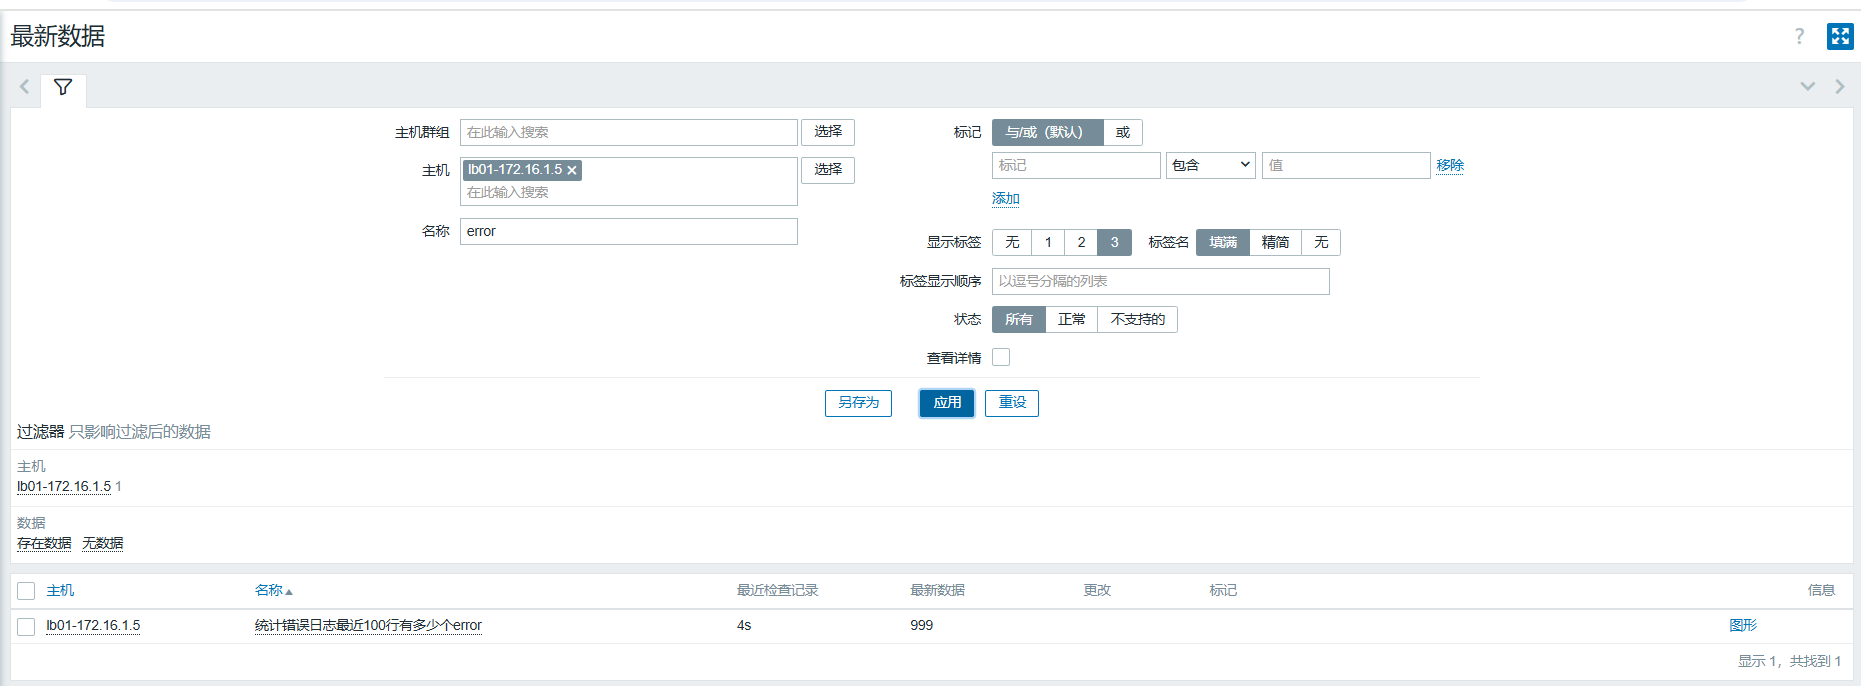Click the 名称 error input field

coord(628,231)
